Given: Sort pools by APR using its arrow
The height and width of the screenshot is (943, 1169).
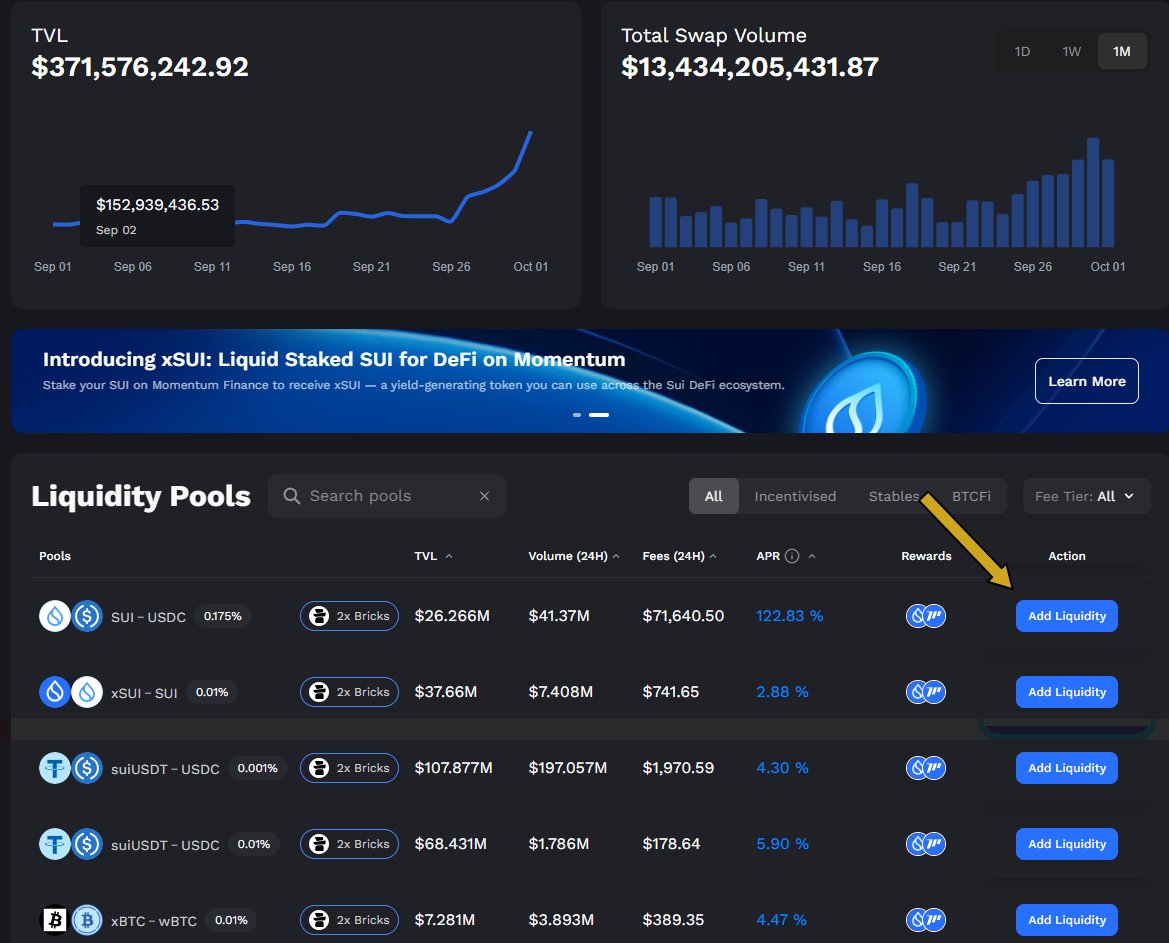Looking at the screenshot, I should [812, 556].
